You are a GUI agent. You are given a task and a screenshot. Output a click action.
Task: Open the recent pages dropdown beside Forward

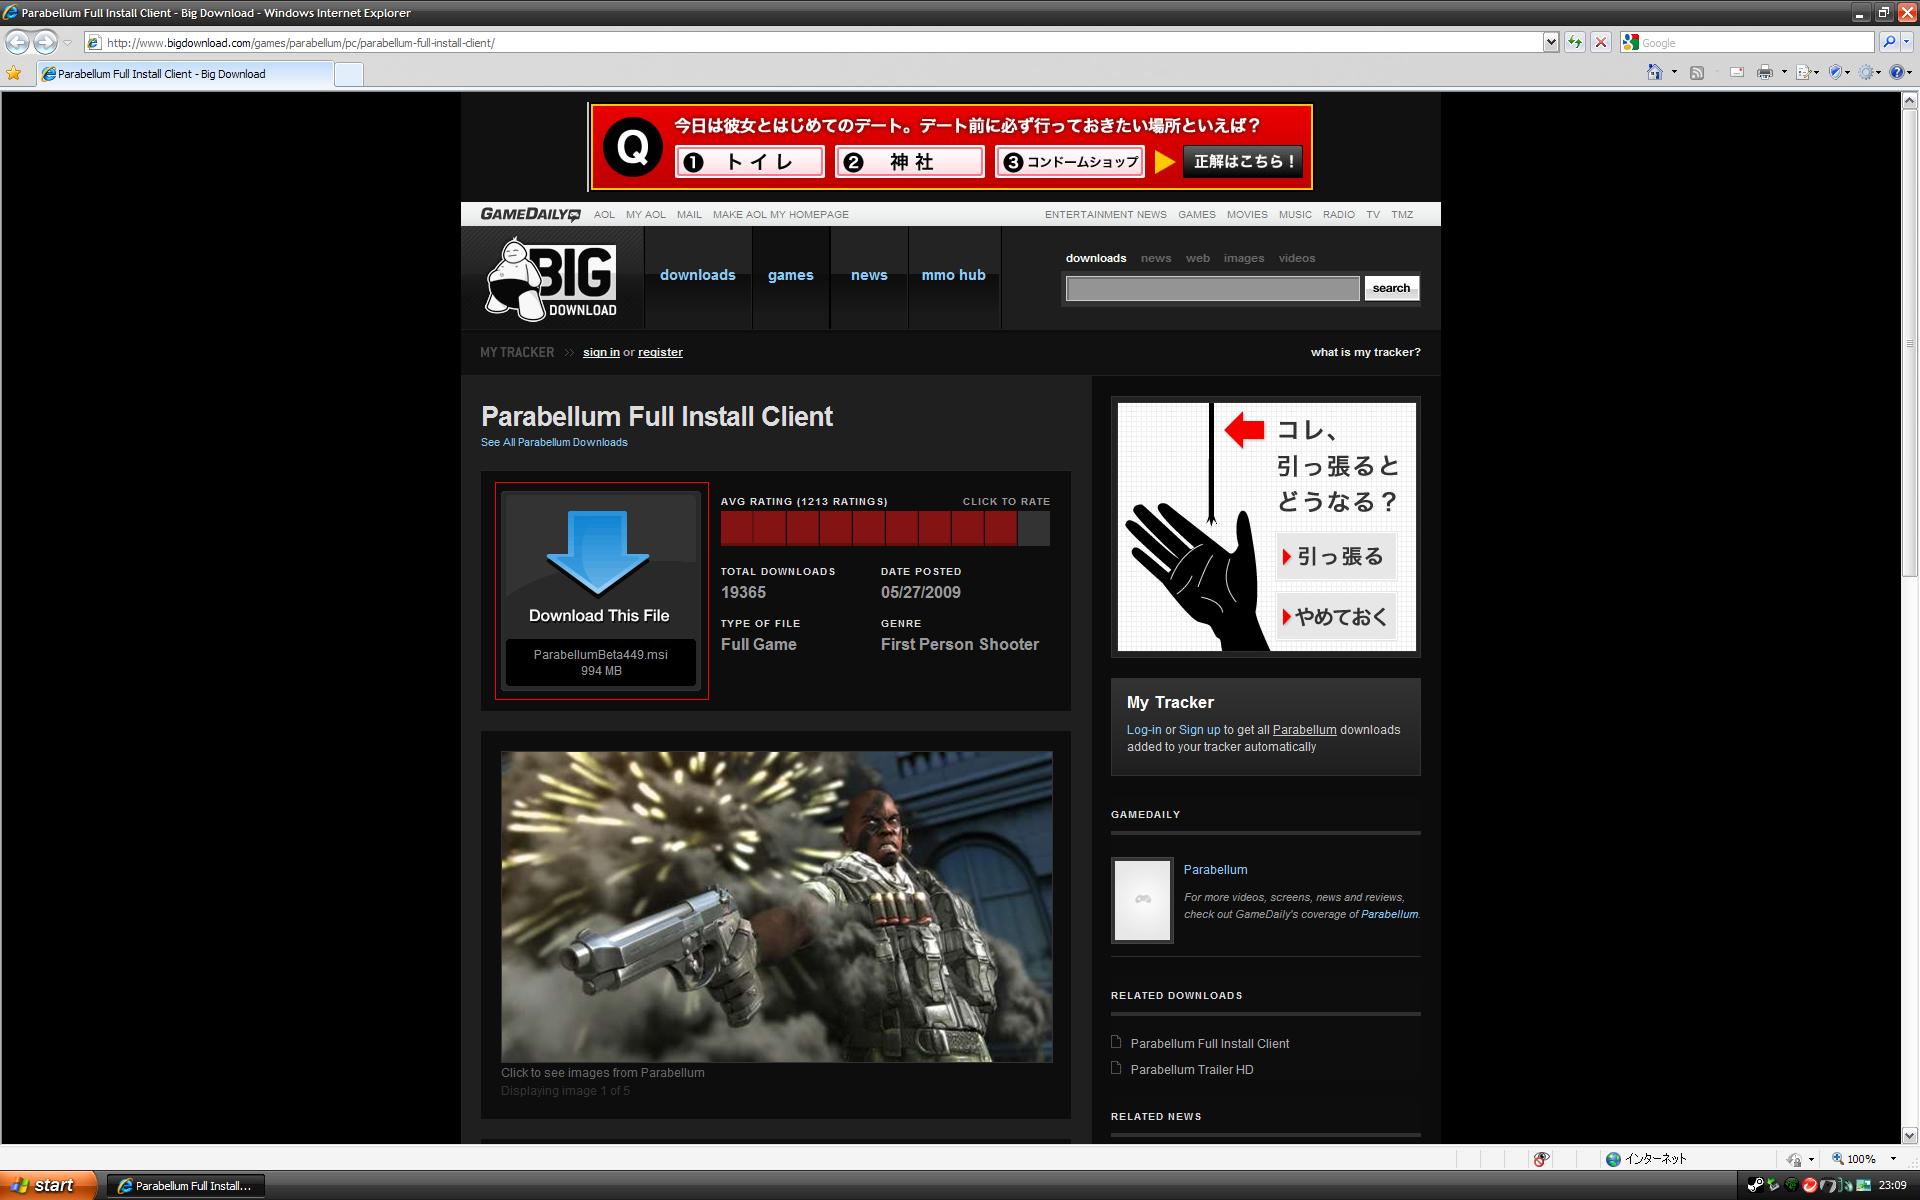[67, 43]
